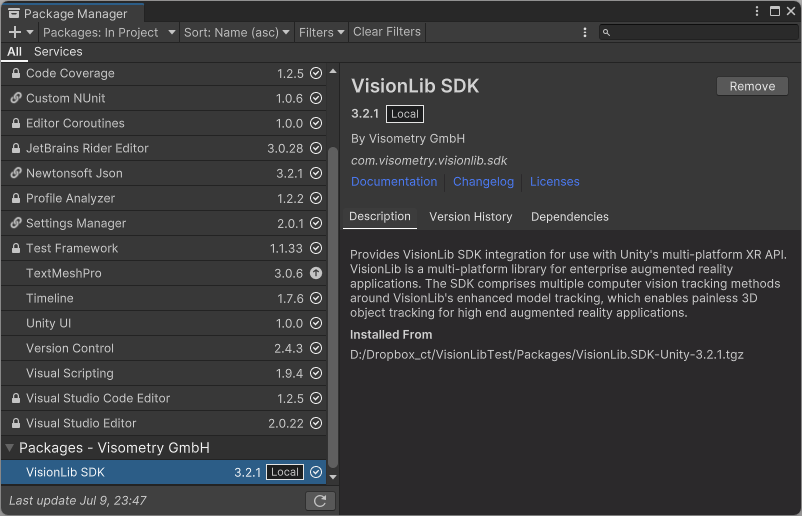This screenshot has height=516, width=802.
Task: Click the com.visometry.visionlib.sdk package ID
Action: point(429,161)
